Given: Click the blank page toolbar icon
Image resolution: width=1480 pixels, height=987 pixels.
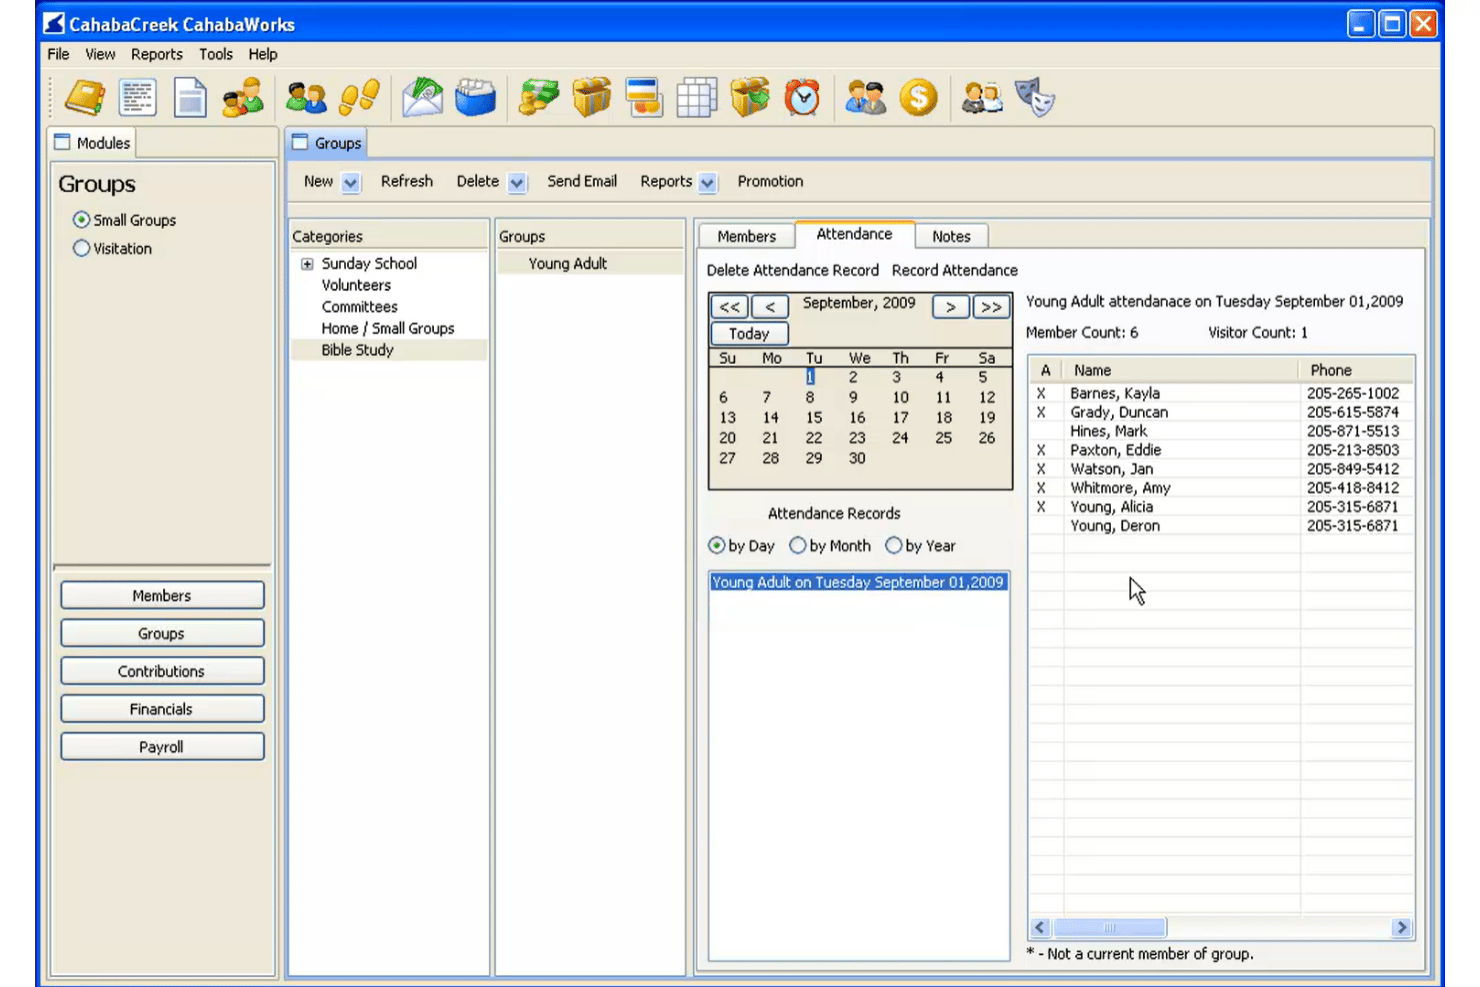Looking at the screenshot, I should [190, 98].
